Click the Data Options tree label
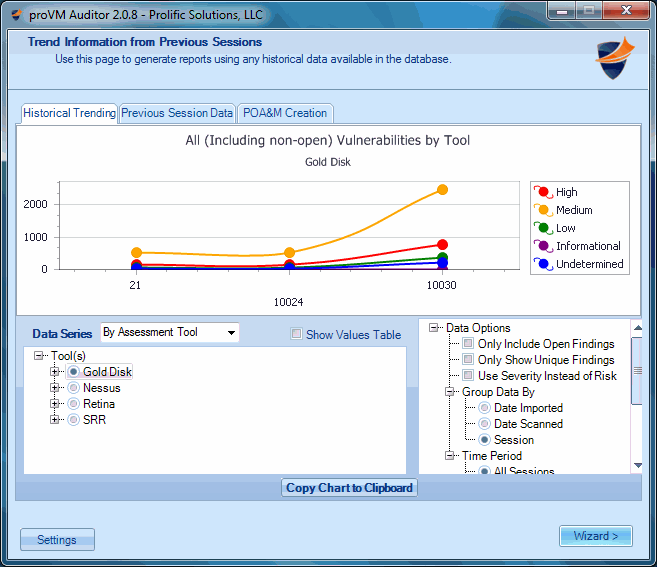Screen dimensions: 657x567 [478, 328]
